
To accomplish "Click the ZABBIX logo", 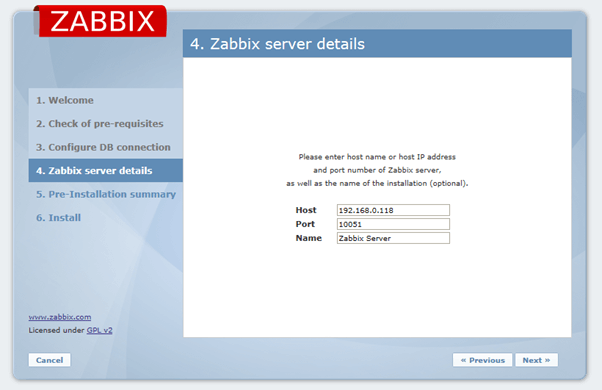I will pos(101,21).
